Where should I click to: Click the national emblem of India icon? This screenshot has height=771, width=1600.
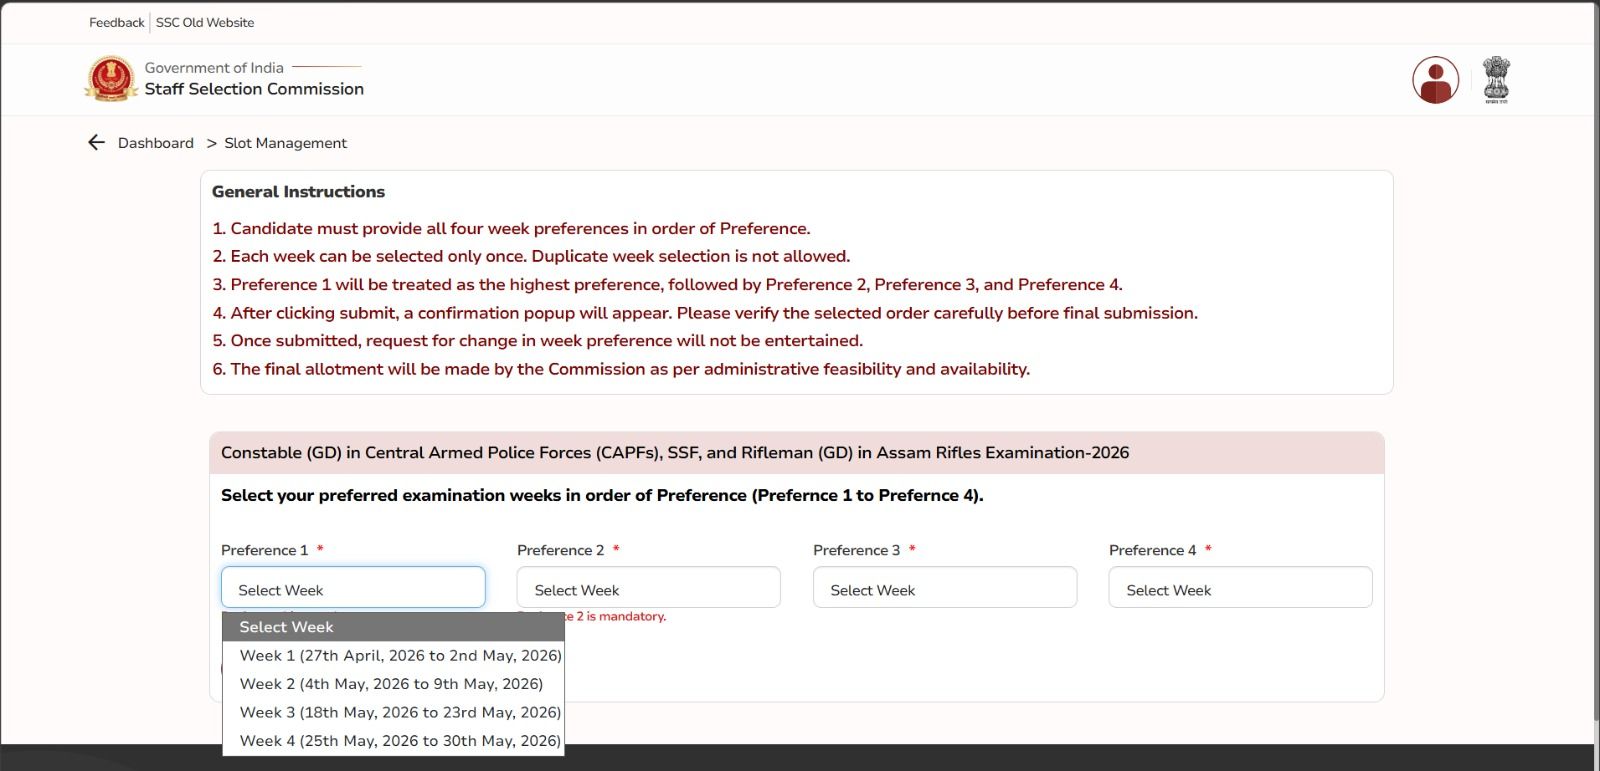pyautogui.click(x=1496, y=80)
